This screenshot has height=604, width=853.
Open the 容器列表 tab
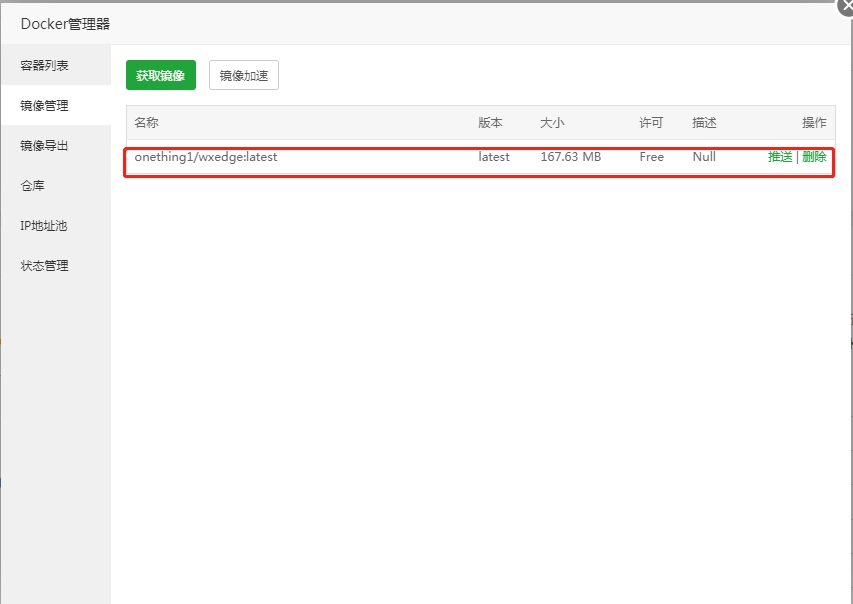(45, 66)
